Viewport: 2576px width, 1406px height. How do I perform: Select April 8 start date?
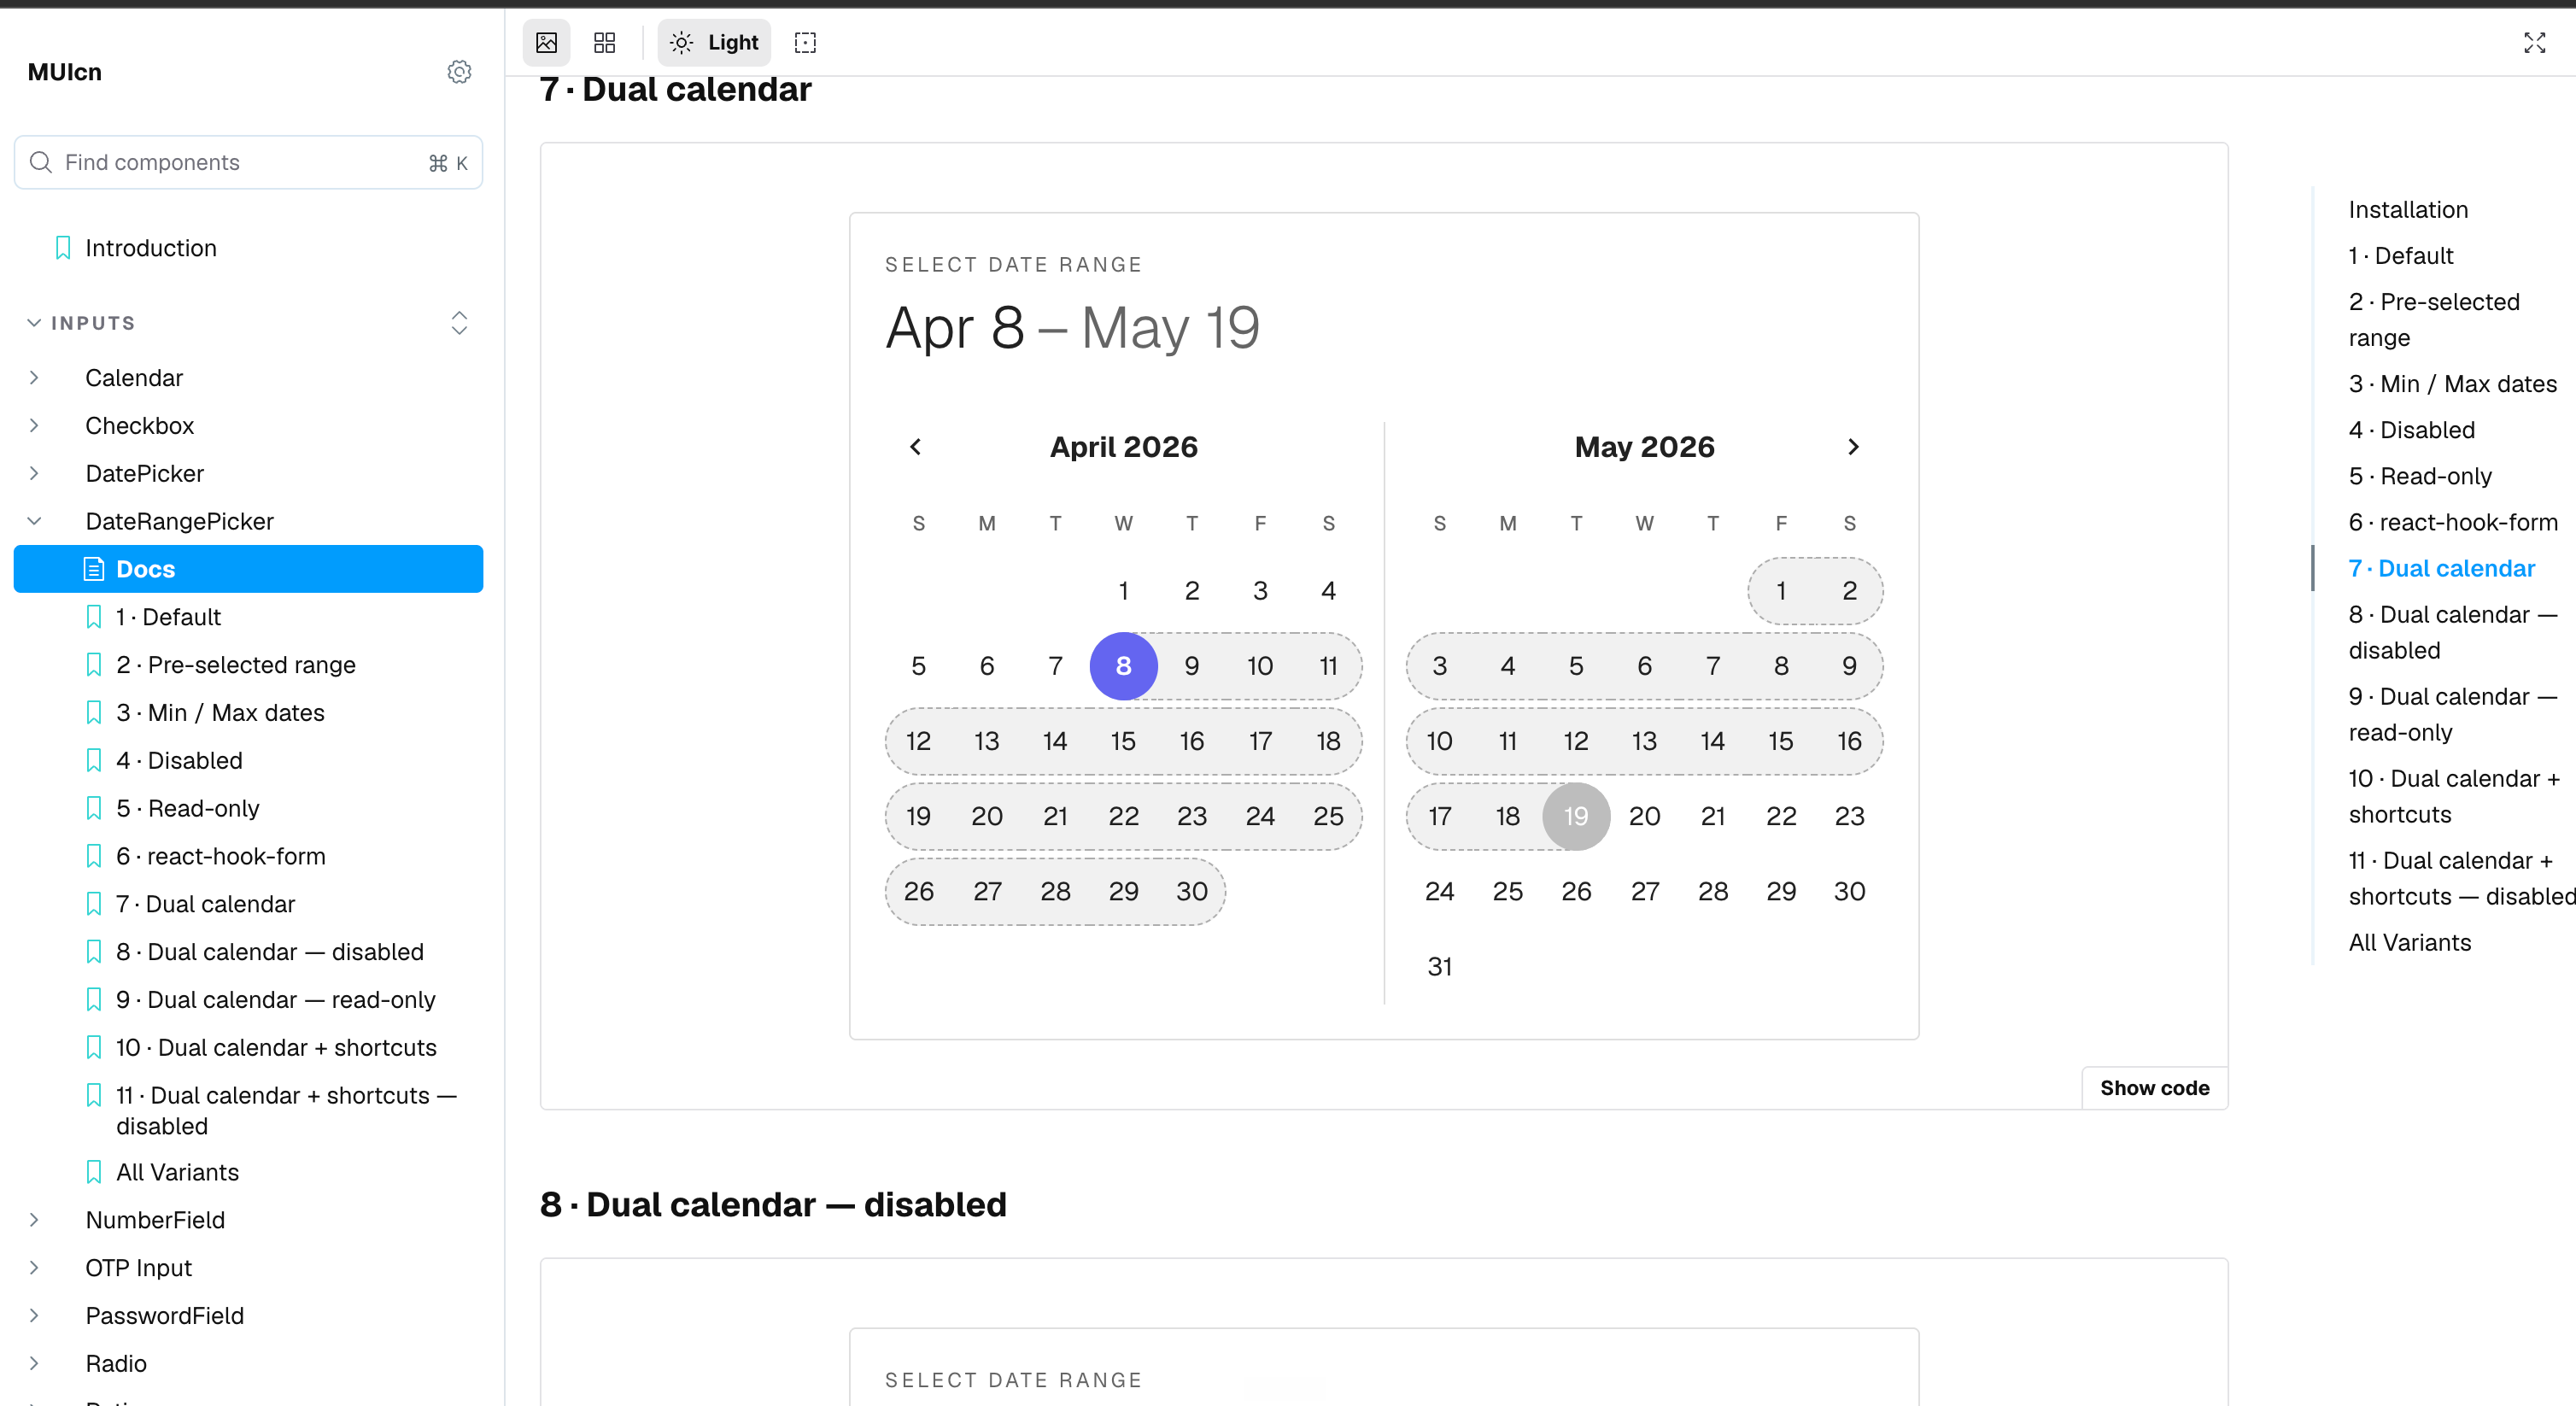pos(1123,666)
